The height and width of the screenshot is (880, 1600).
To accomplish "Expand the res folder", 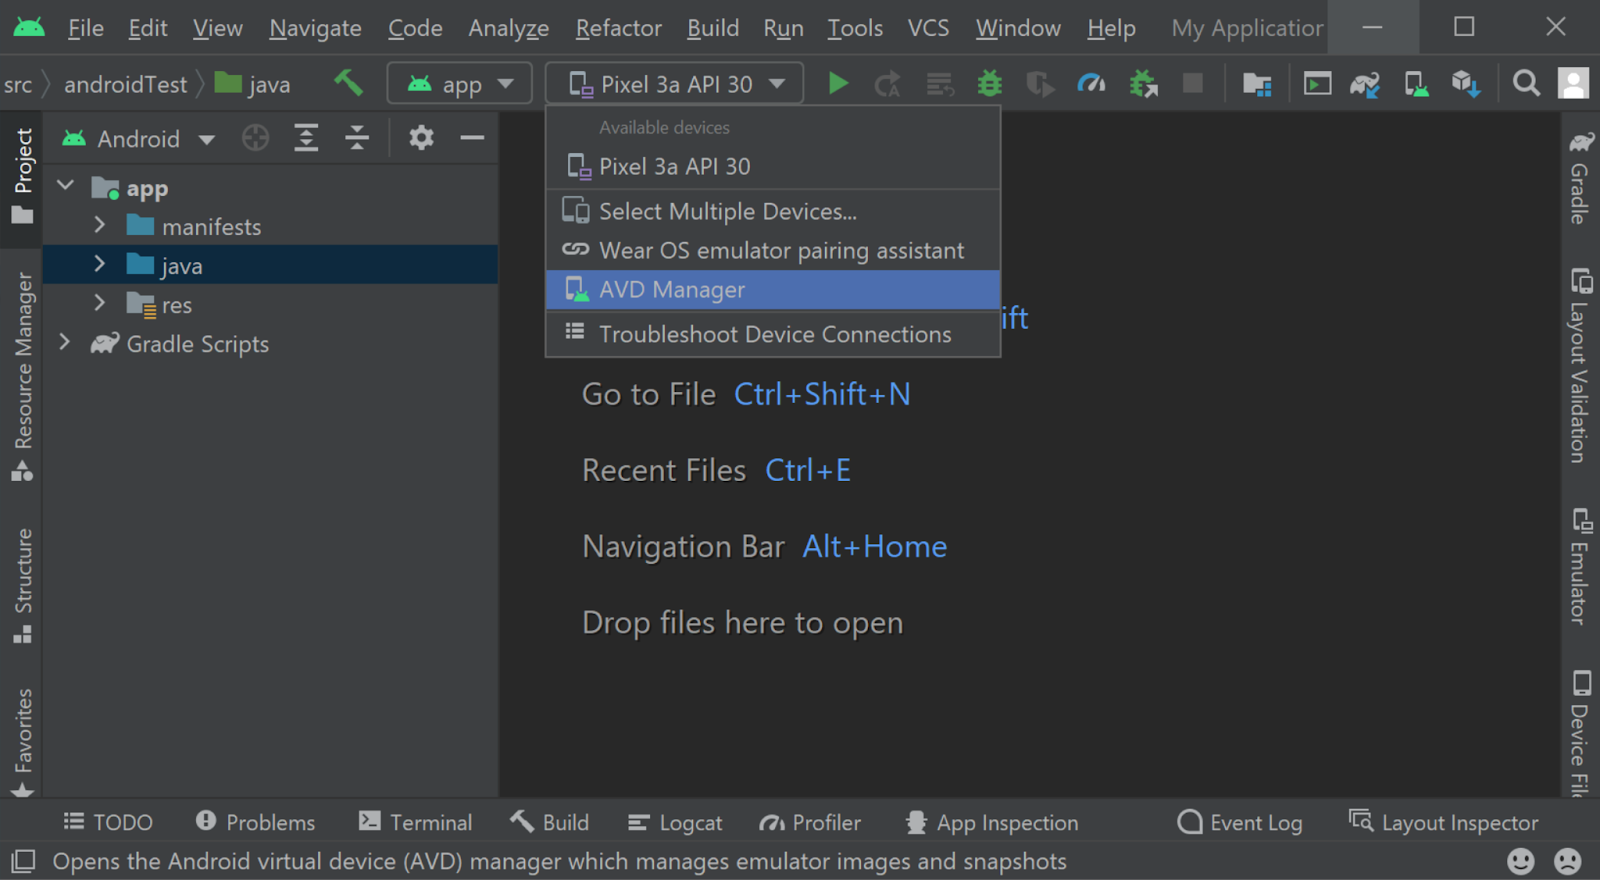I will tap(100, 303).
